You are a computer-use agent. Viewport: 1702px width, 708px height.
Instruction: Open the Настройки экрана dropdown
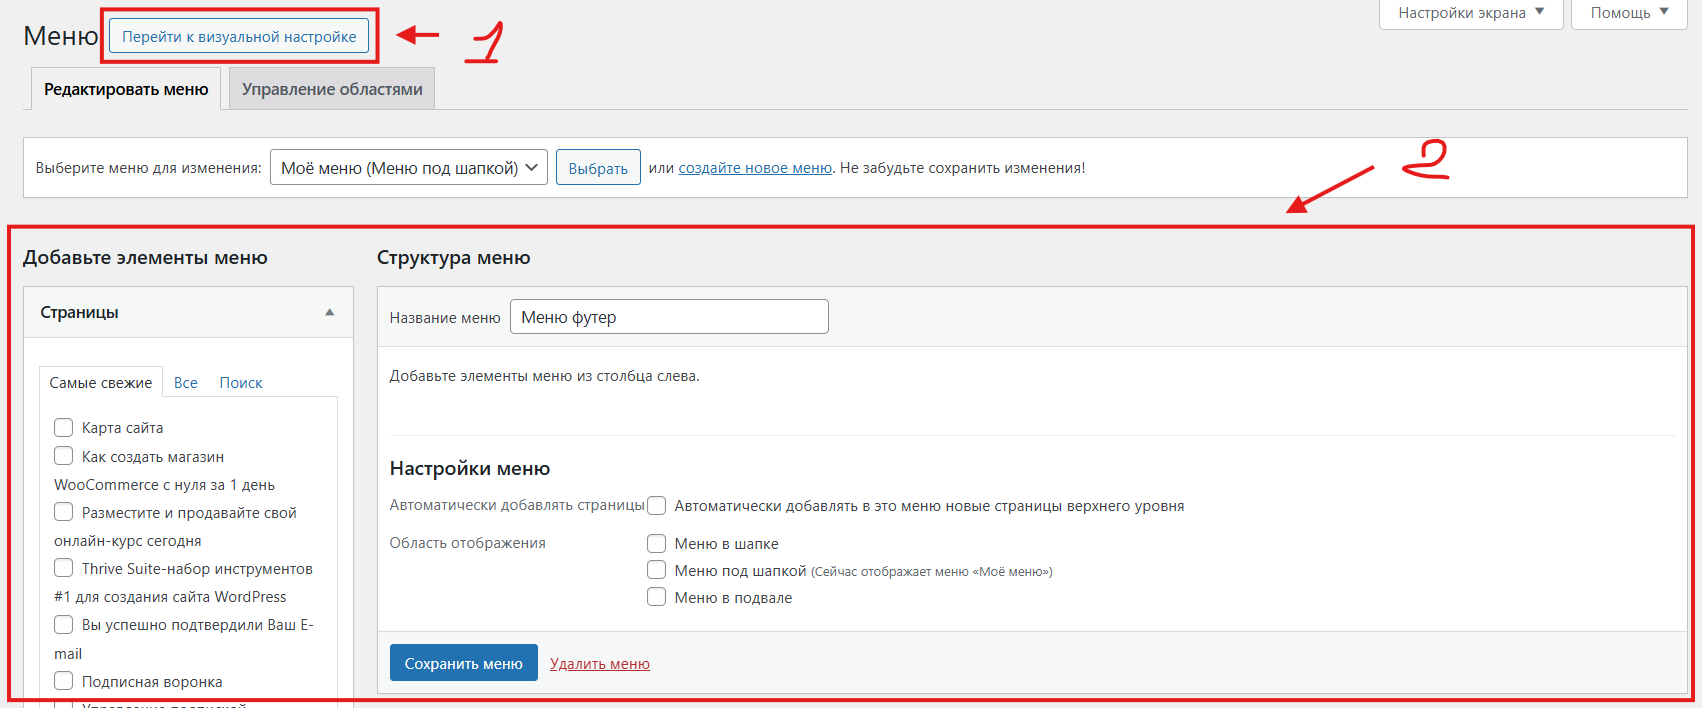click(1471, 13)
